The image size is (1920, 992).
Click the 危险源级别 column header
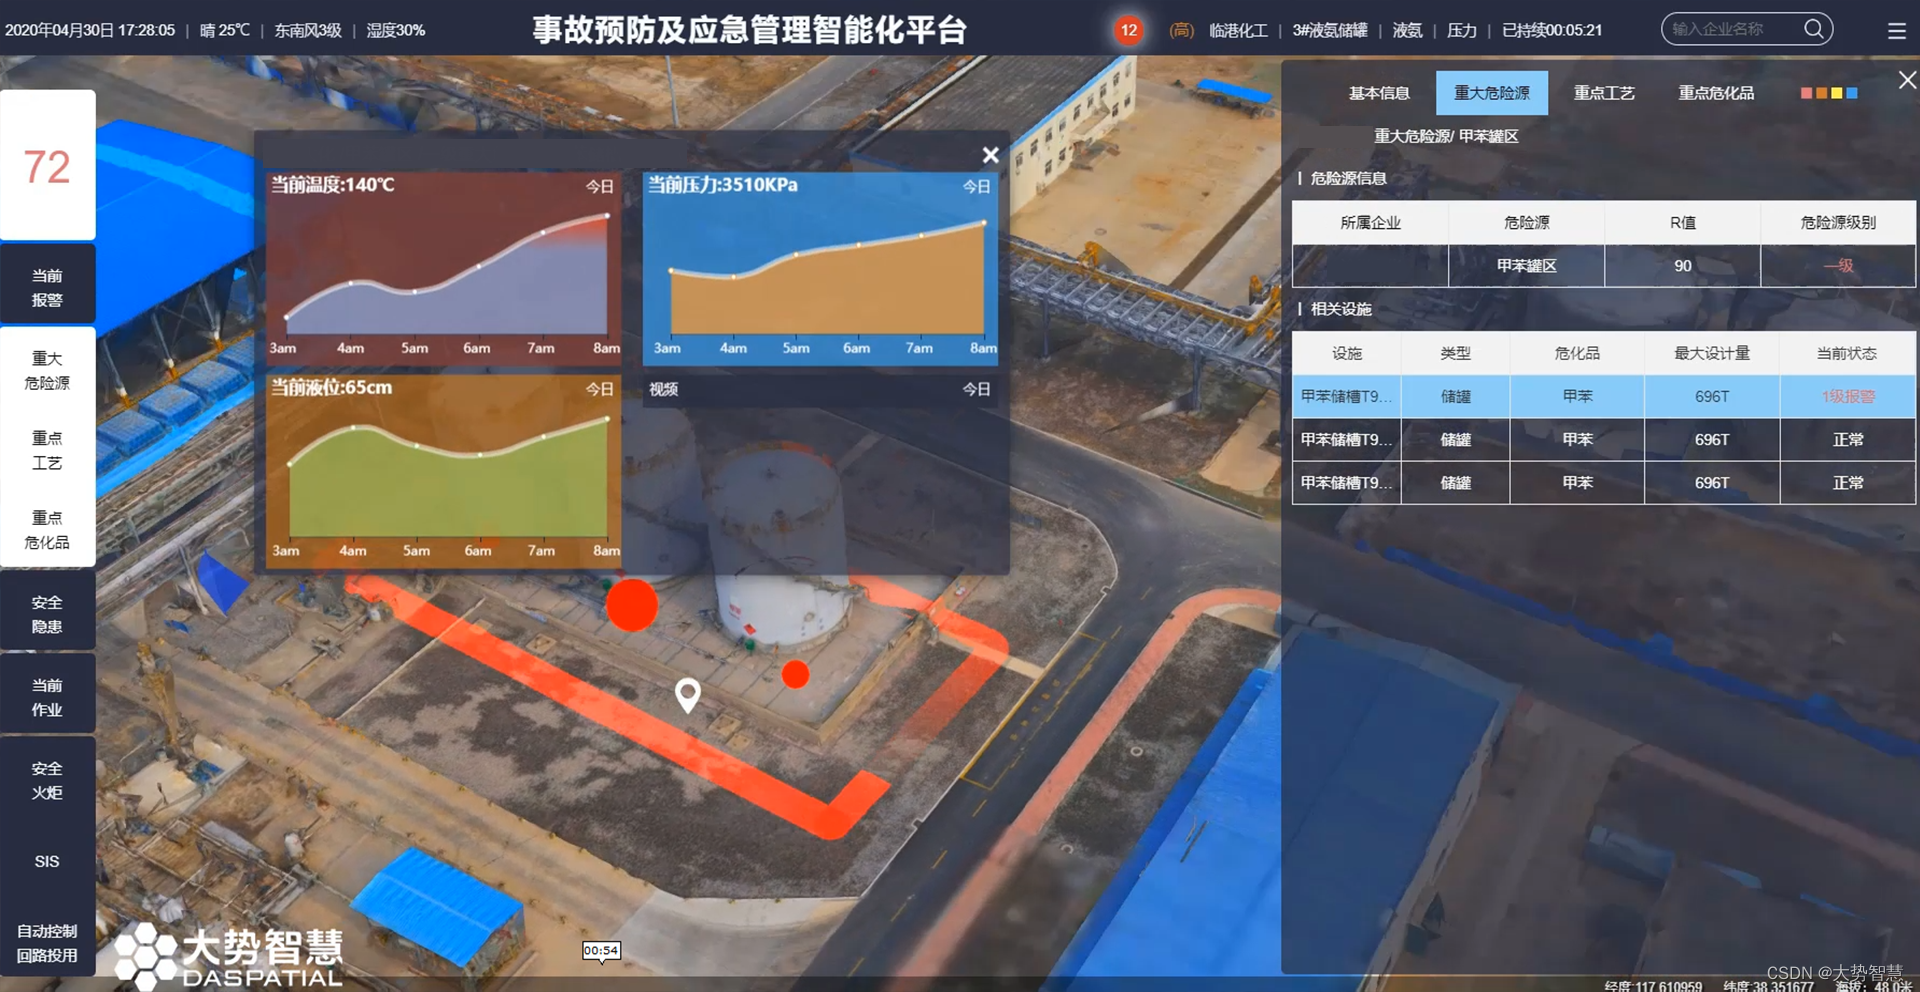(1838, 223)
